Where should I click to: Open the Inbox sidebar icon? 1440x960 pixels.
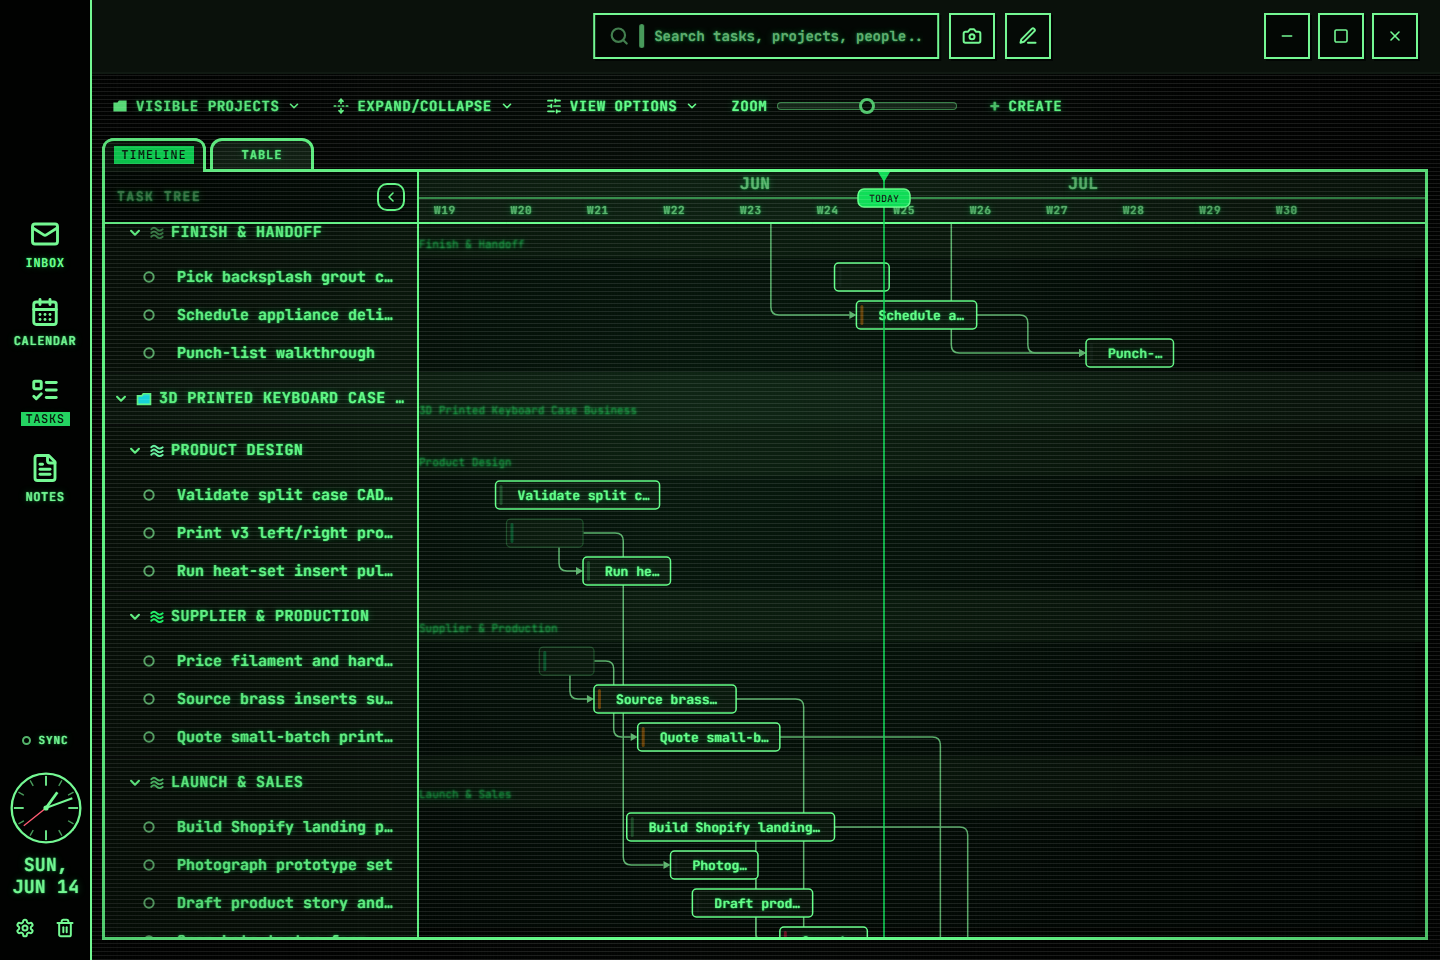(45, 246)
